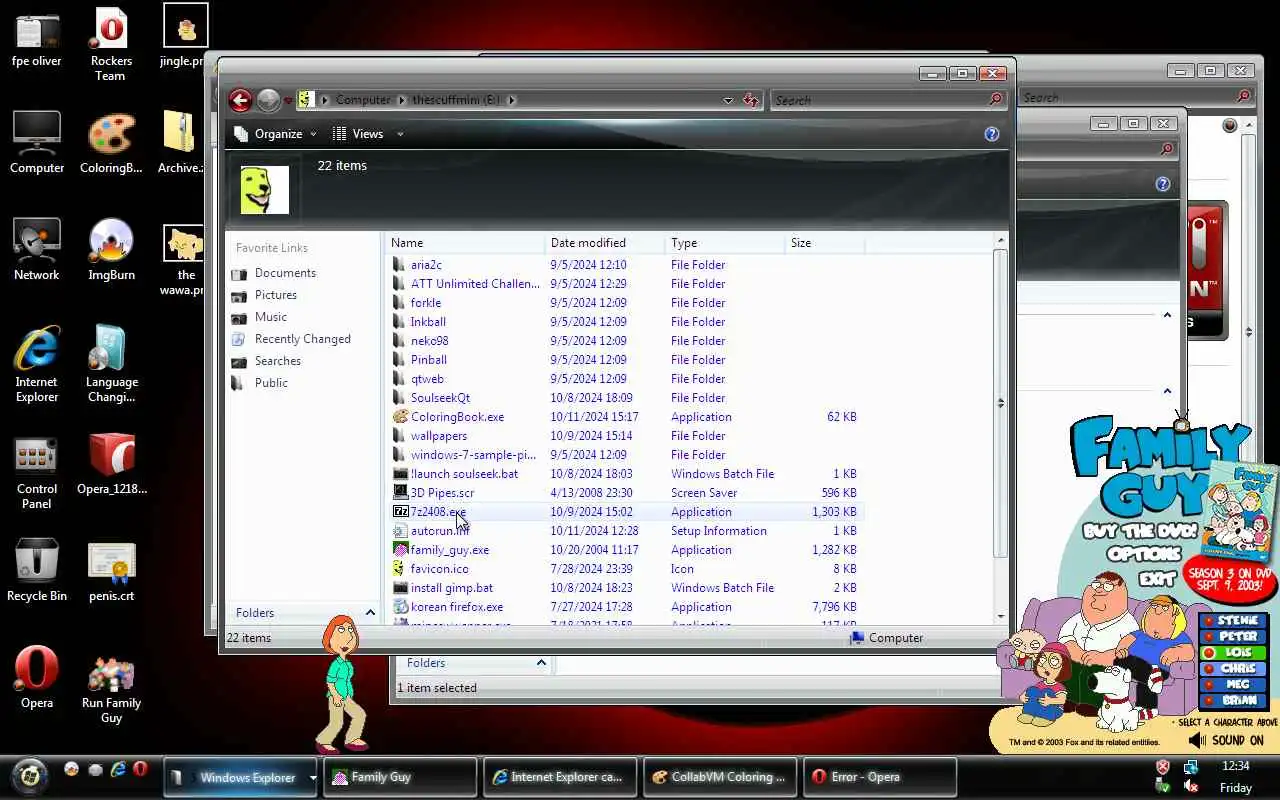1280x800 pixels.
Task: Open Public in Favorite Links
Action: 271,383
